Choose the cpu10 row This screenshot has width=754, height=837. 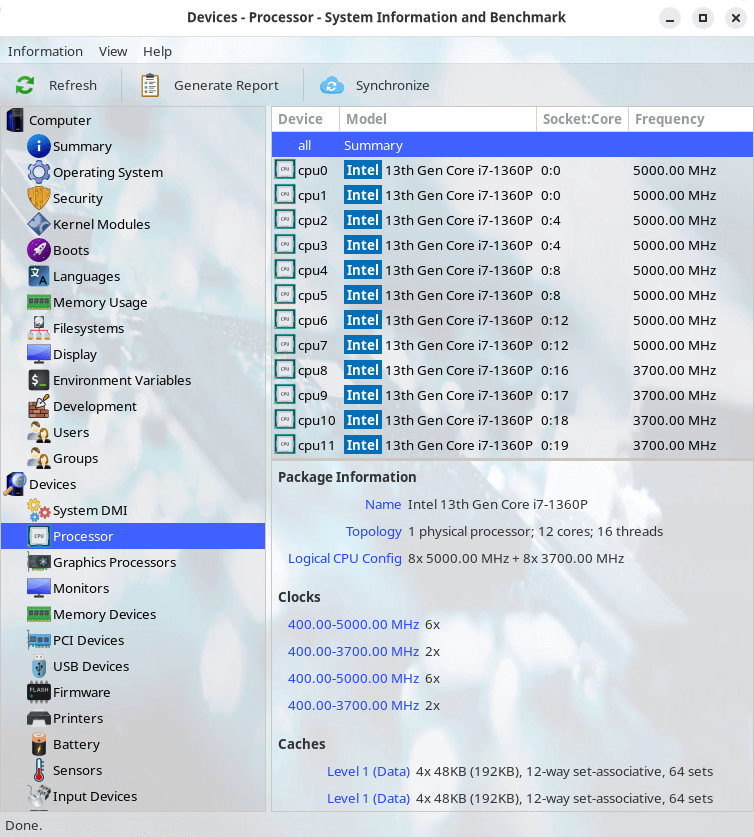(512, 421)
